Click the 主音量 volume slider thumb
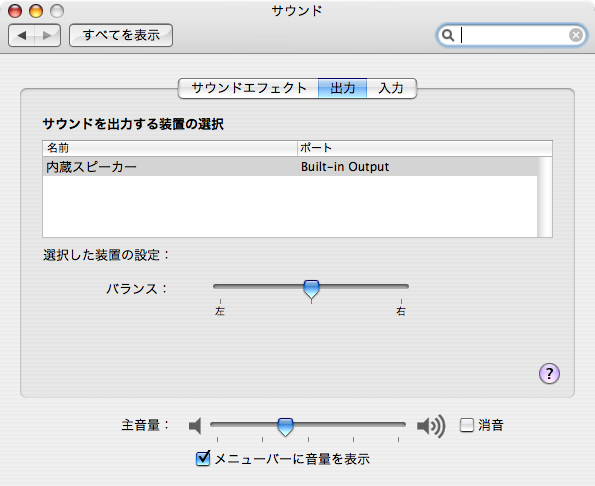Screen dimensions: 595x486 click(285, 427)
